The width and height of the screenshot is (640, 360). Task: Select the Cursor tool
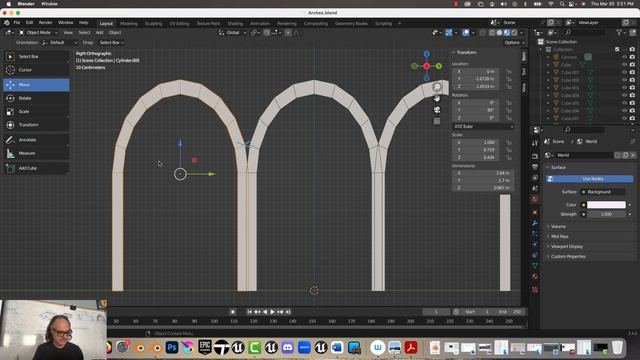(36, 70)
